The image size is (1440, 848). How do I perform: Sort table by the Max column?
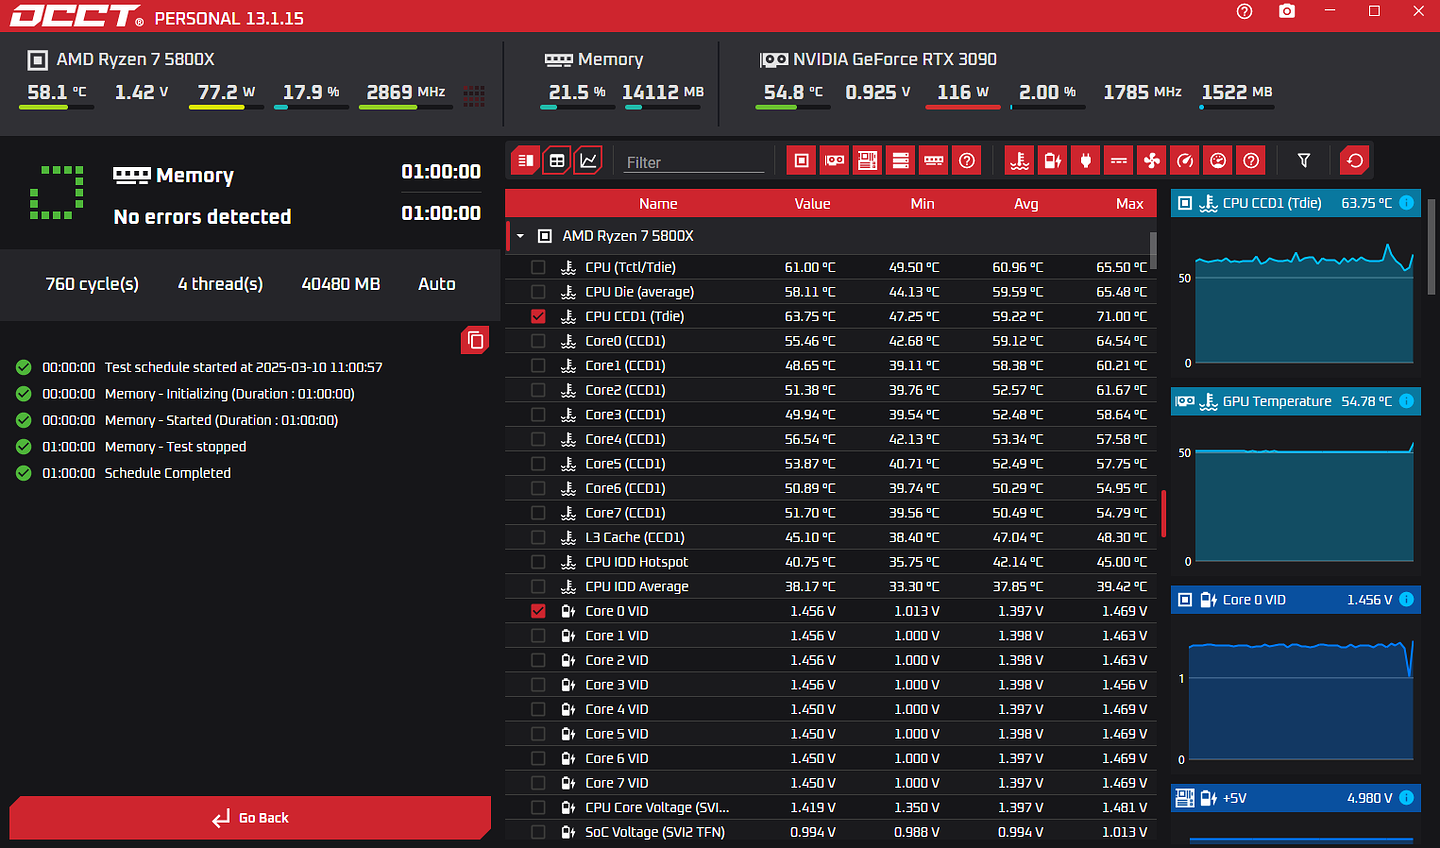pyautogui.click(x=1129, y=203)
